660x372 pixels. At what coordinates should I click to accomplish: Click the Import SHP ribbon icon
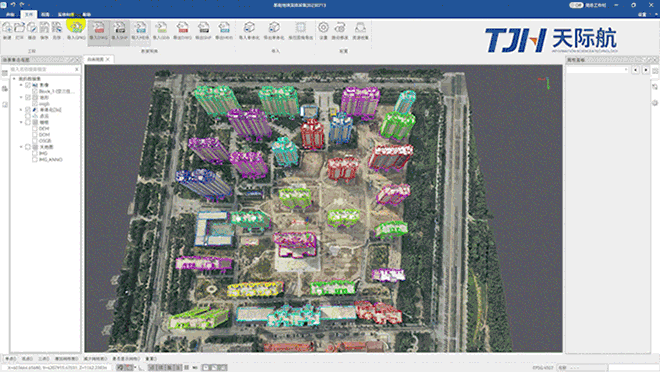pos(120,31)
